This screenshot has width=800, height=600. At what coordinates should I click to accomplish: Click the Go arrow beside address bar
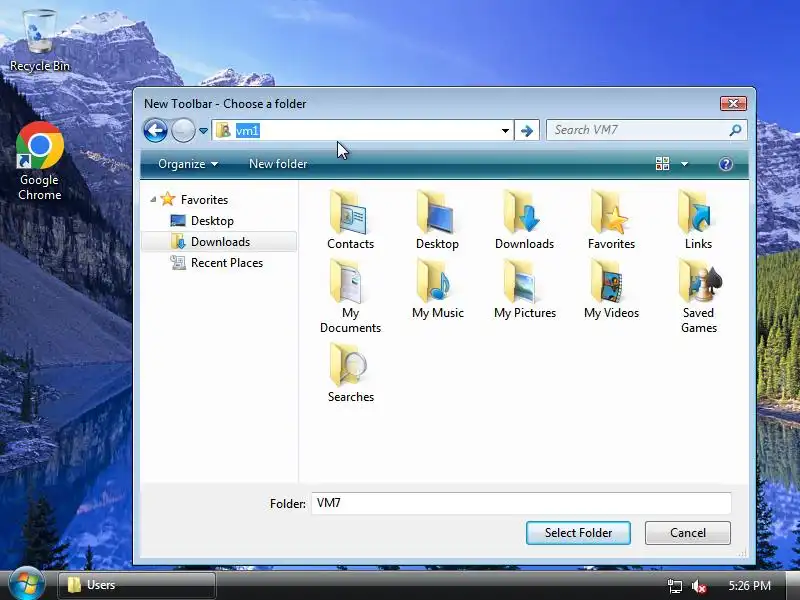(x=527, y=131)
